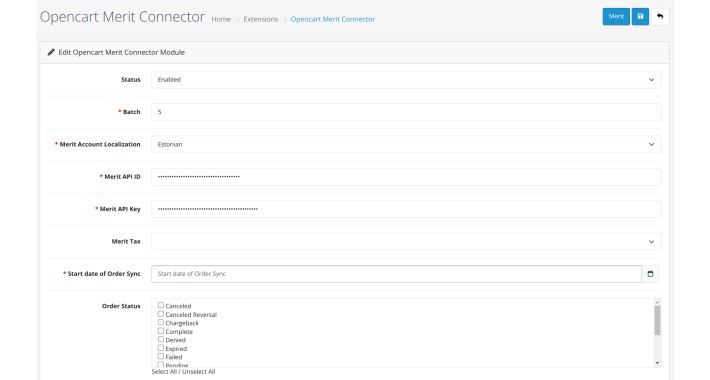Tick the Denied checkbox
Screen dimensions: 710x380
click(x=161, y=339)
